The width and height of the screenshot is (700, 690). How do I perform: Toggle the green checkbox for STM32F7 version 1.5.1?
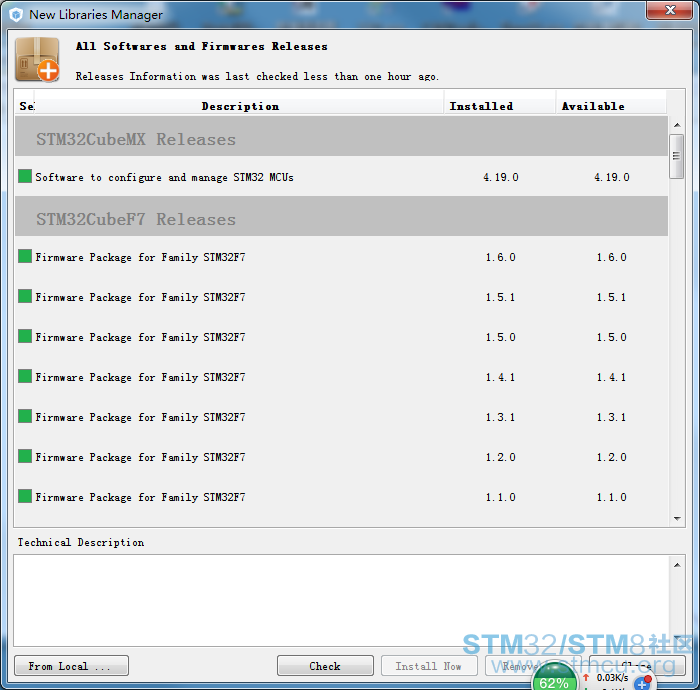(x=25, y=296)
